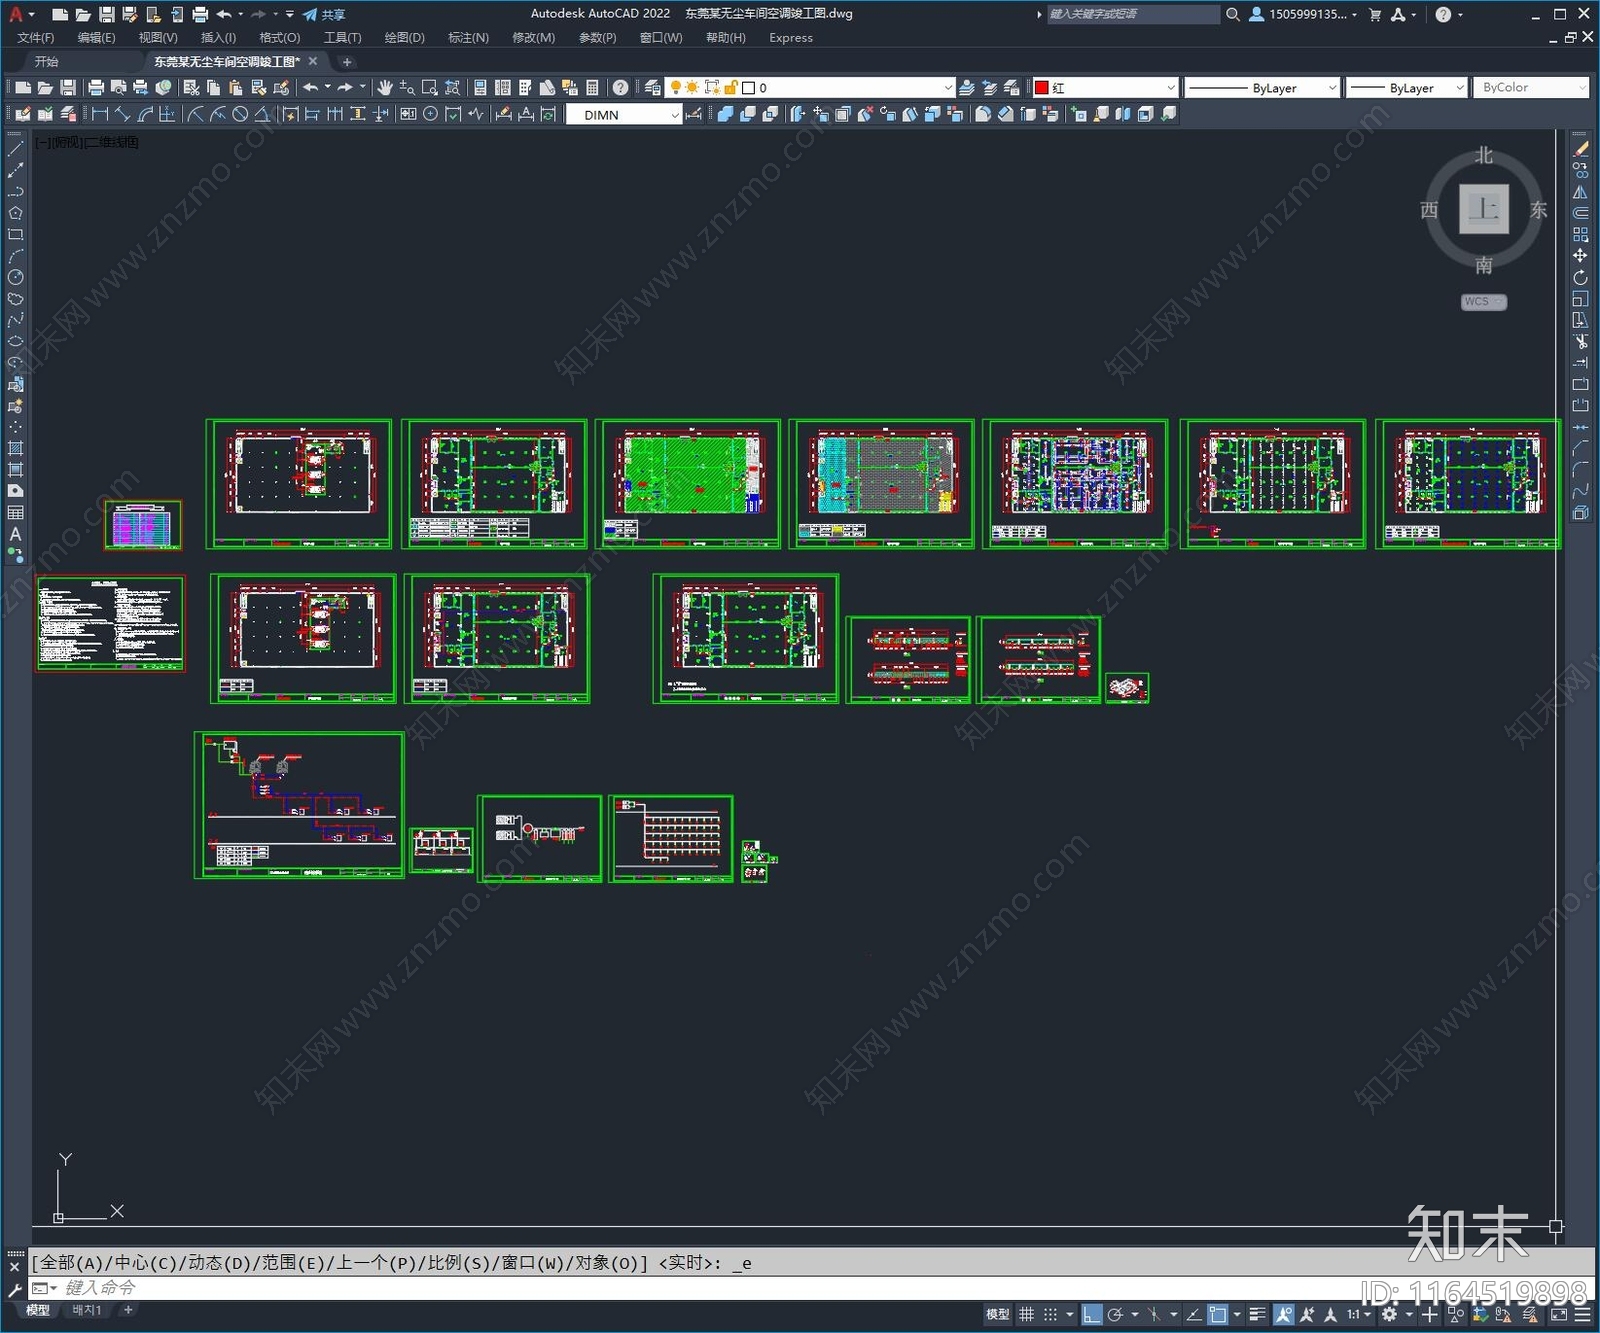Open Layer Properties Manager icon
The width and height of the screenshot is (1600, 1333).
click(x=653, y=88)
